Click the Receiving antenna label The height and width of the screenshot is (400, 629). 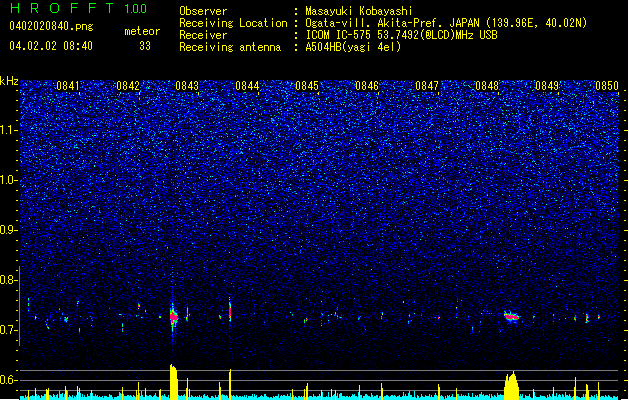click(230, 47)
